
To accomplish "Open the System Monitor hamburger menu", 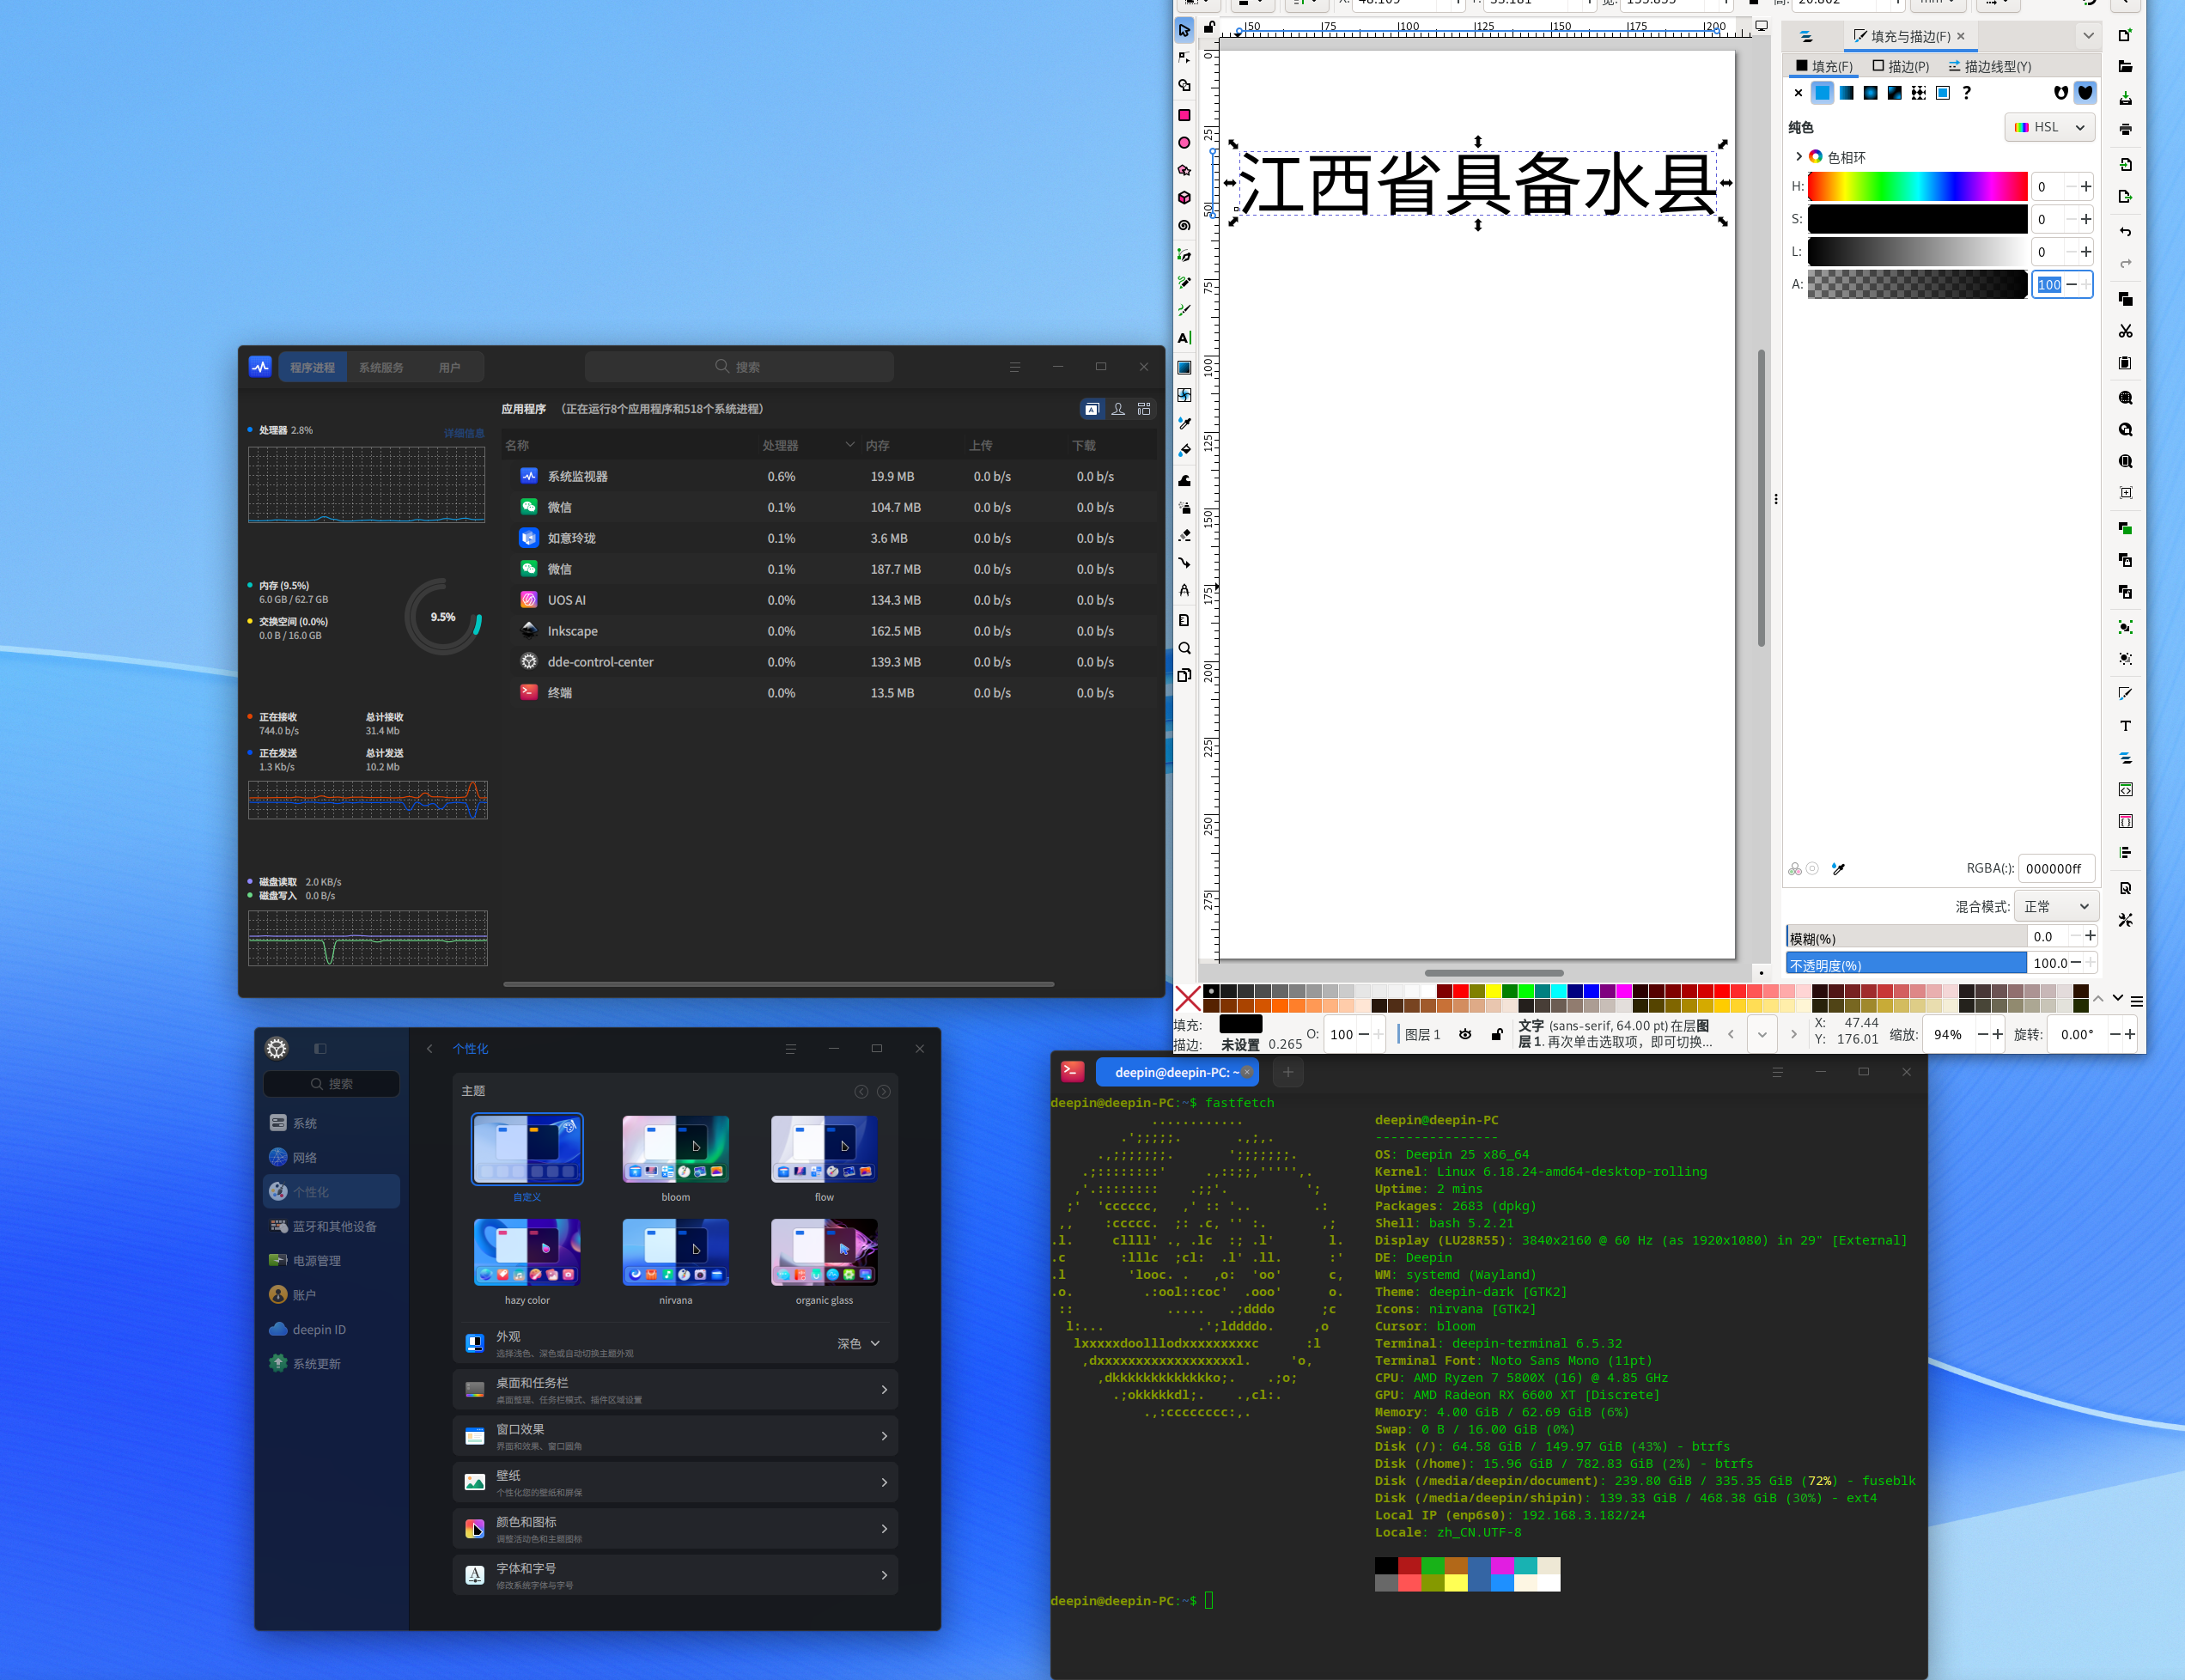I will tap(1015, 367).
